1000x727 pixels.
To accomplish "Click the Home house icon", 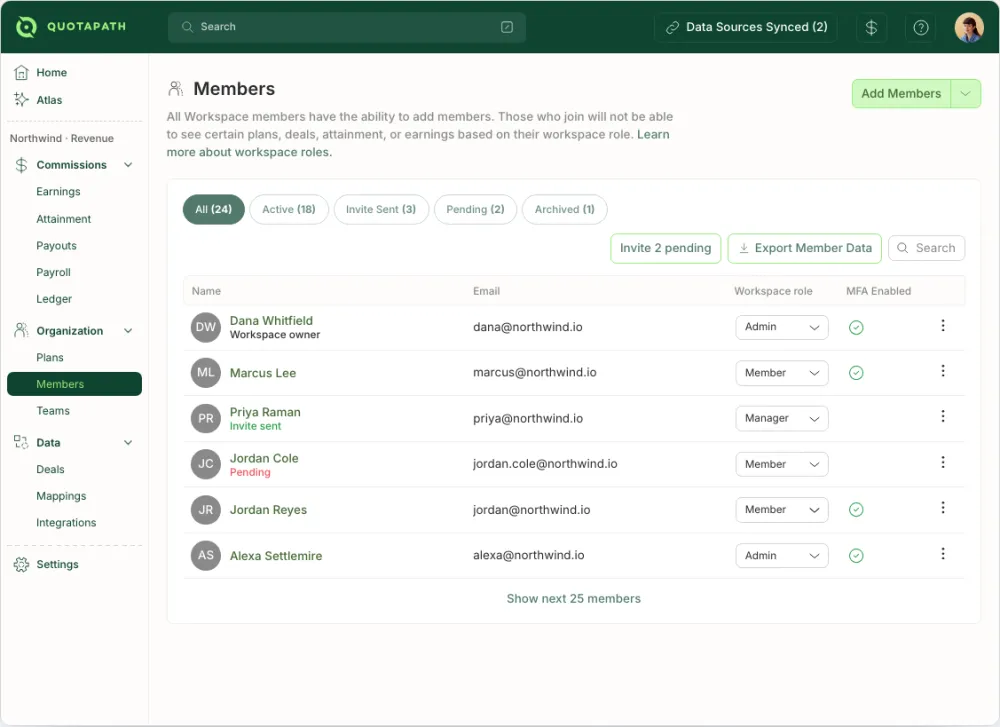I will pos(21,73).
